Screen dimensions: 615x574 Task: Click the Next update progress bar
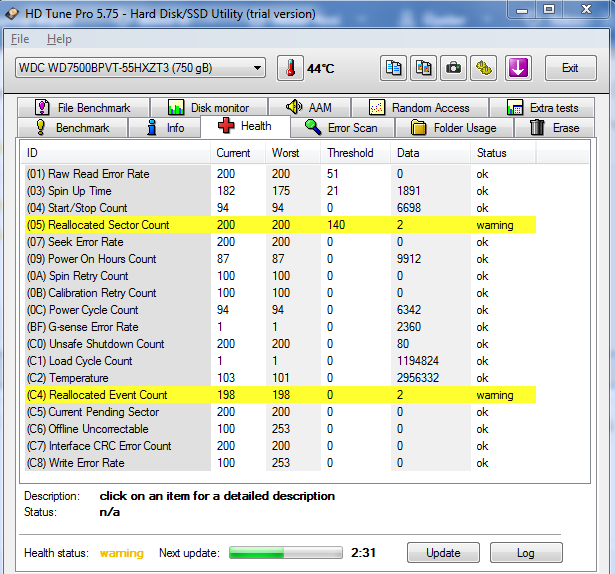[286, 553]
